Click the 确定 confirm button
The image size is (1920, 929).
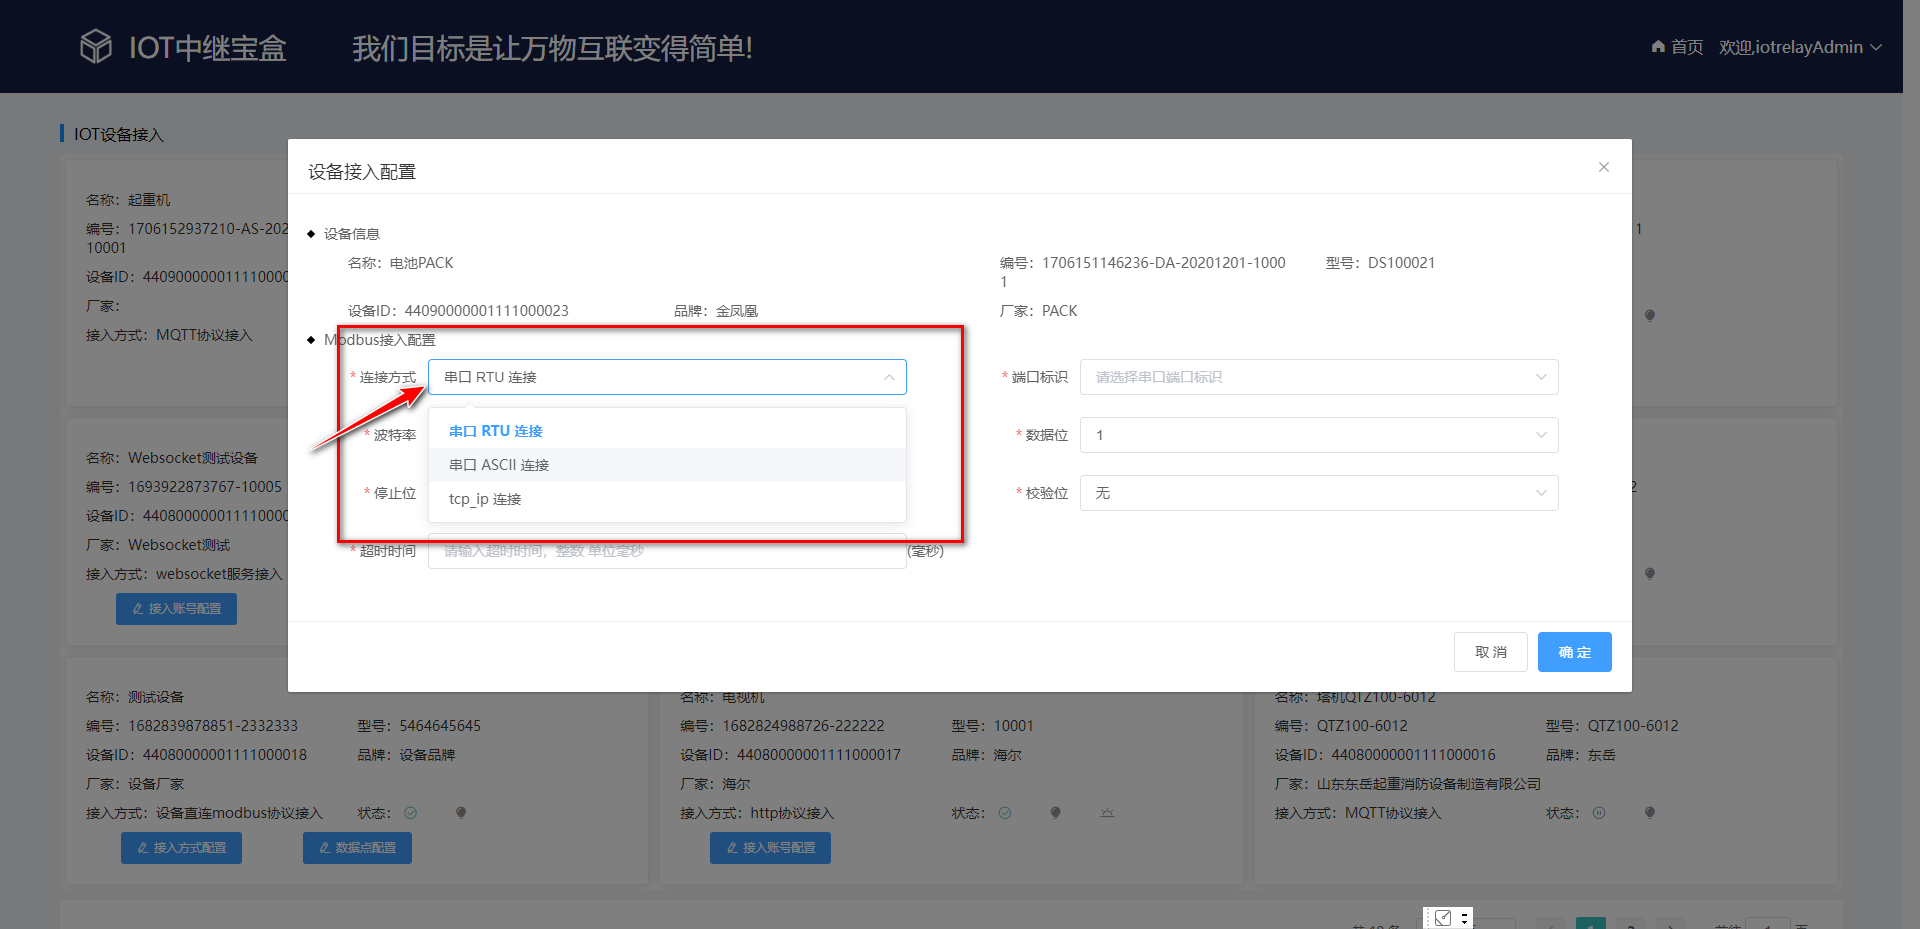tap(1574, 651)
